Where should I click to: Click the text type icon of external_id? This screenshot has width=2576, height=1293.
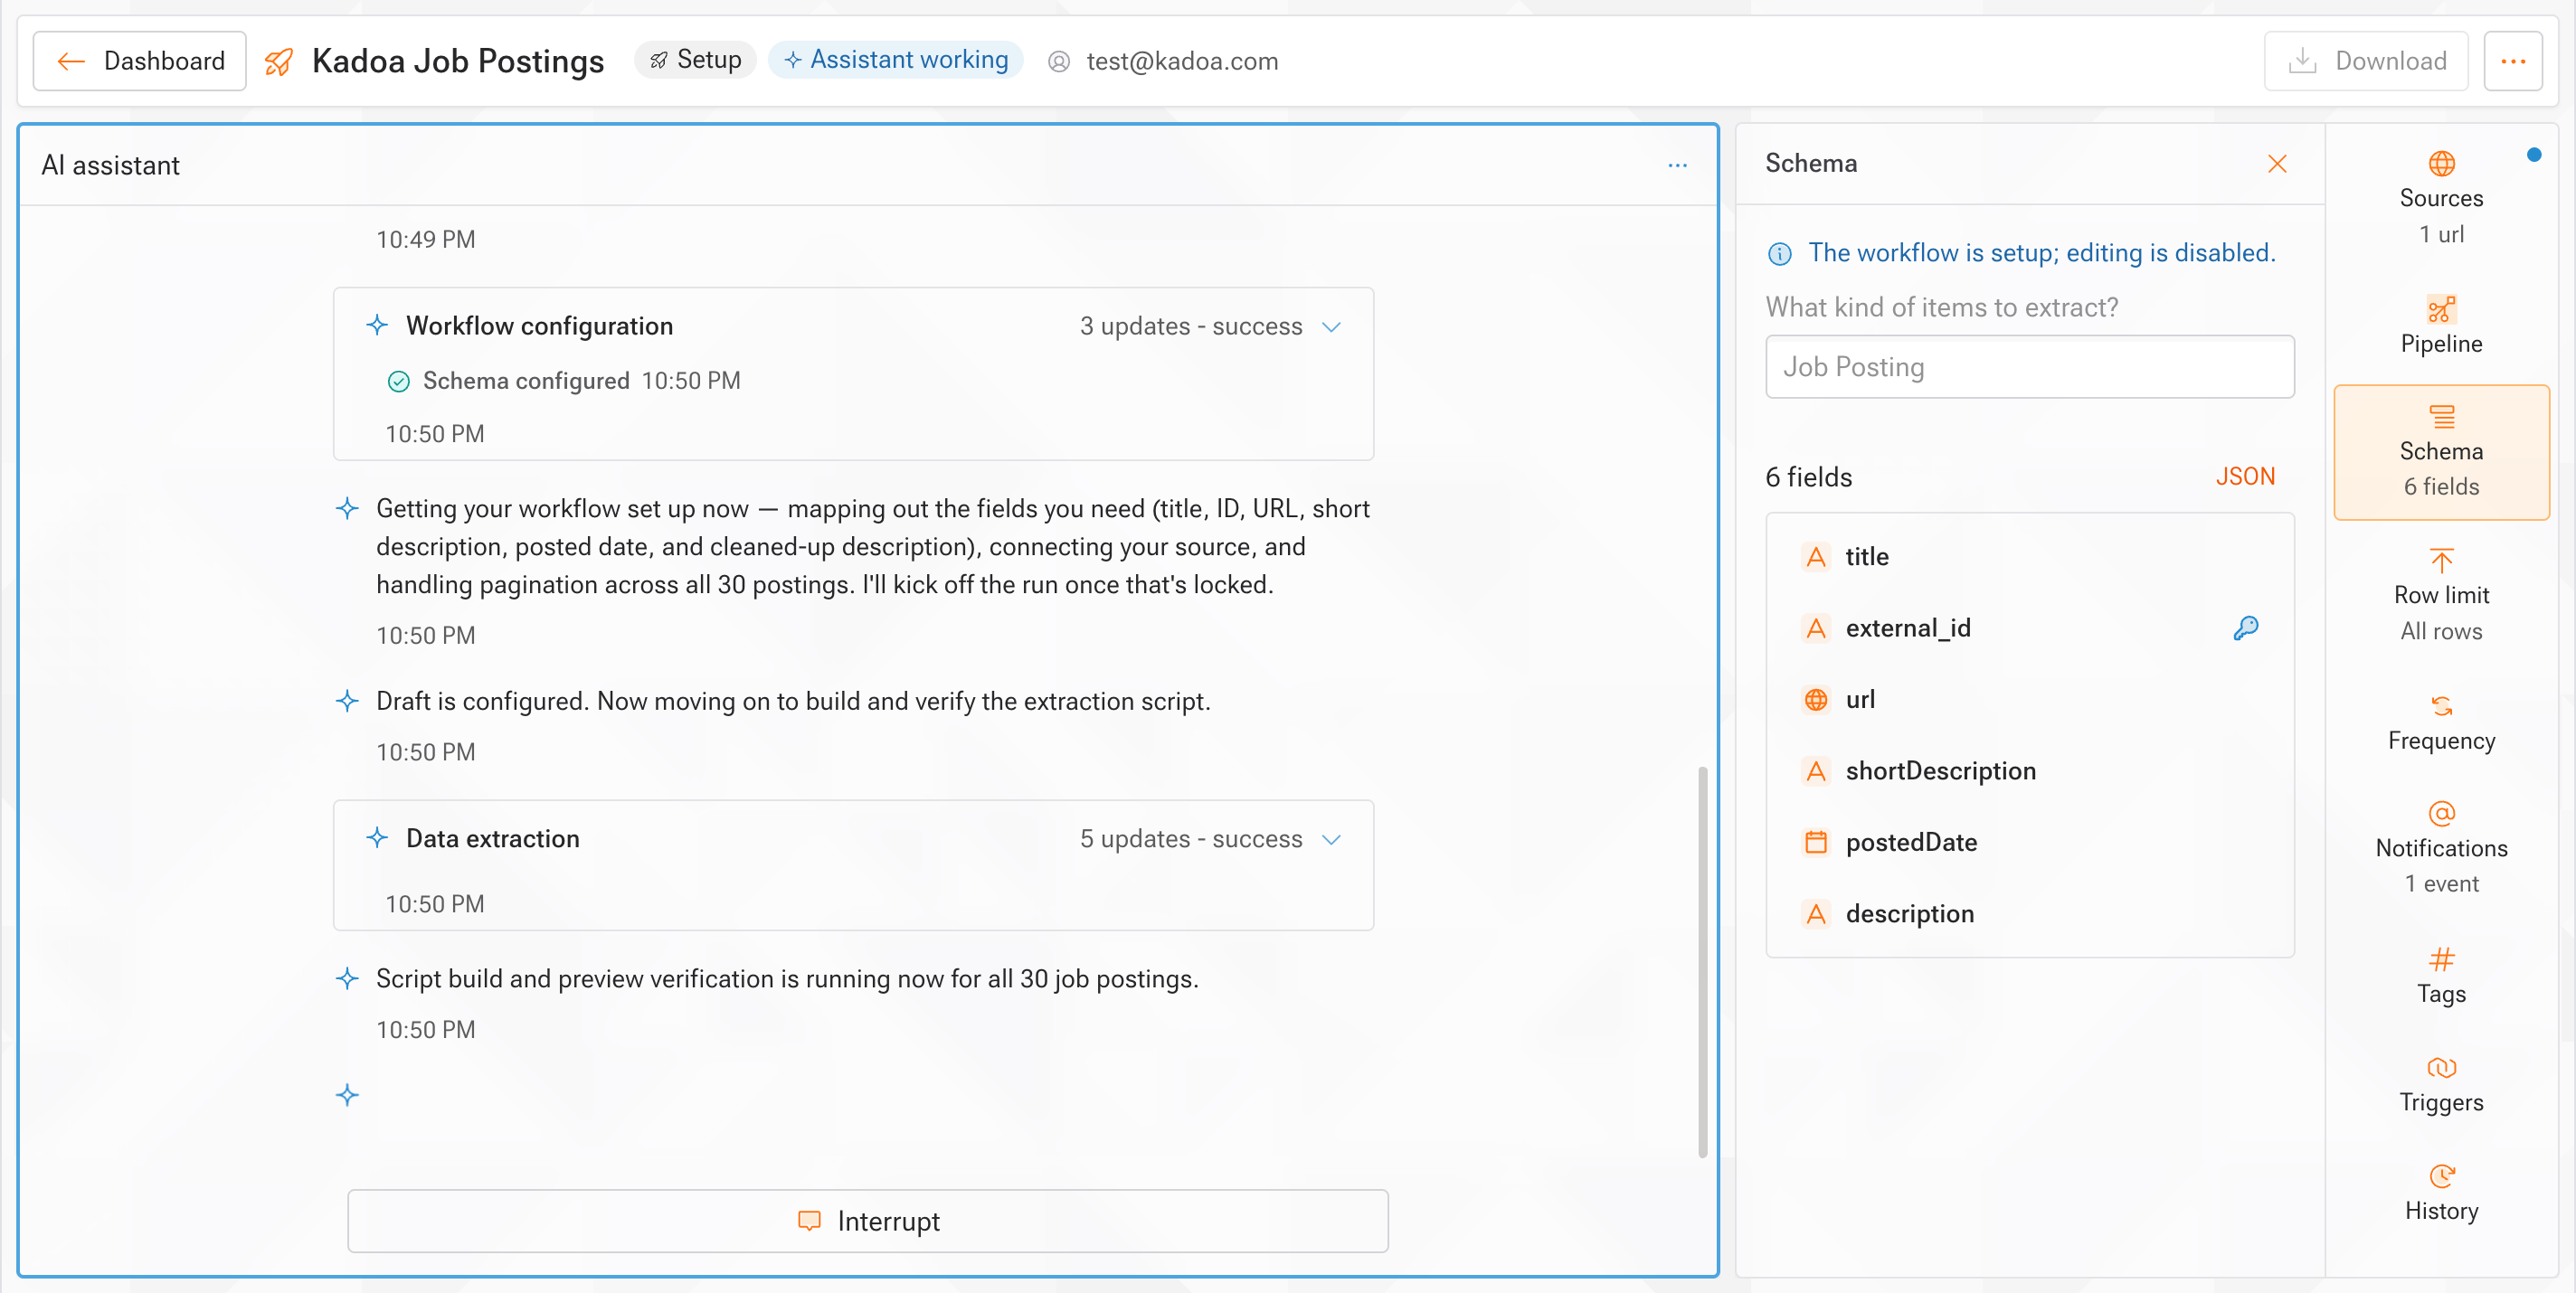[1816, 628]
